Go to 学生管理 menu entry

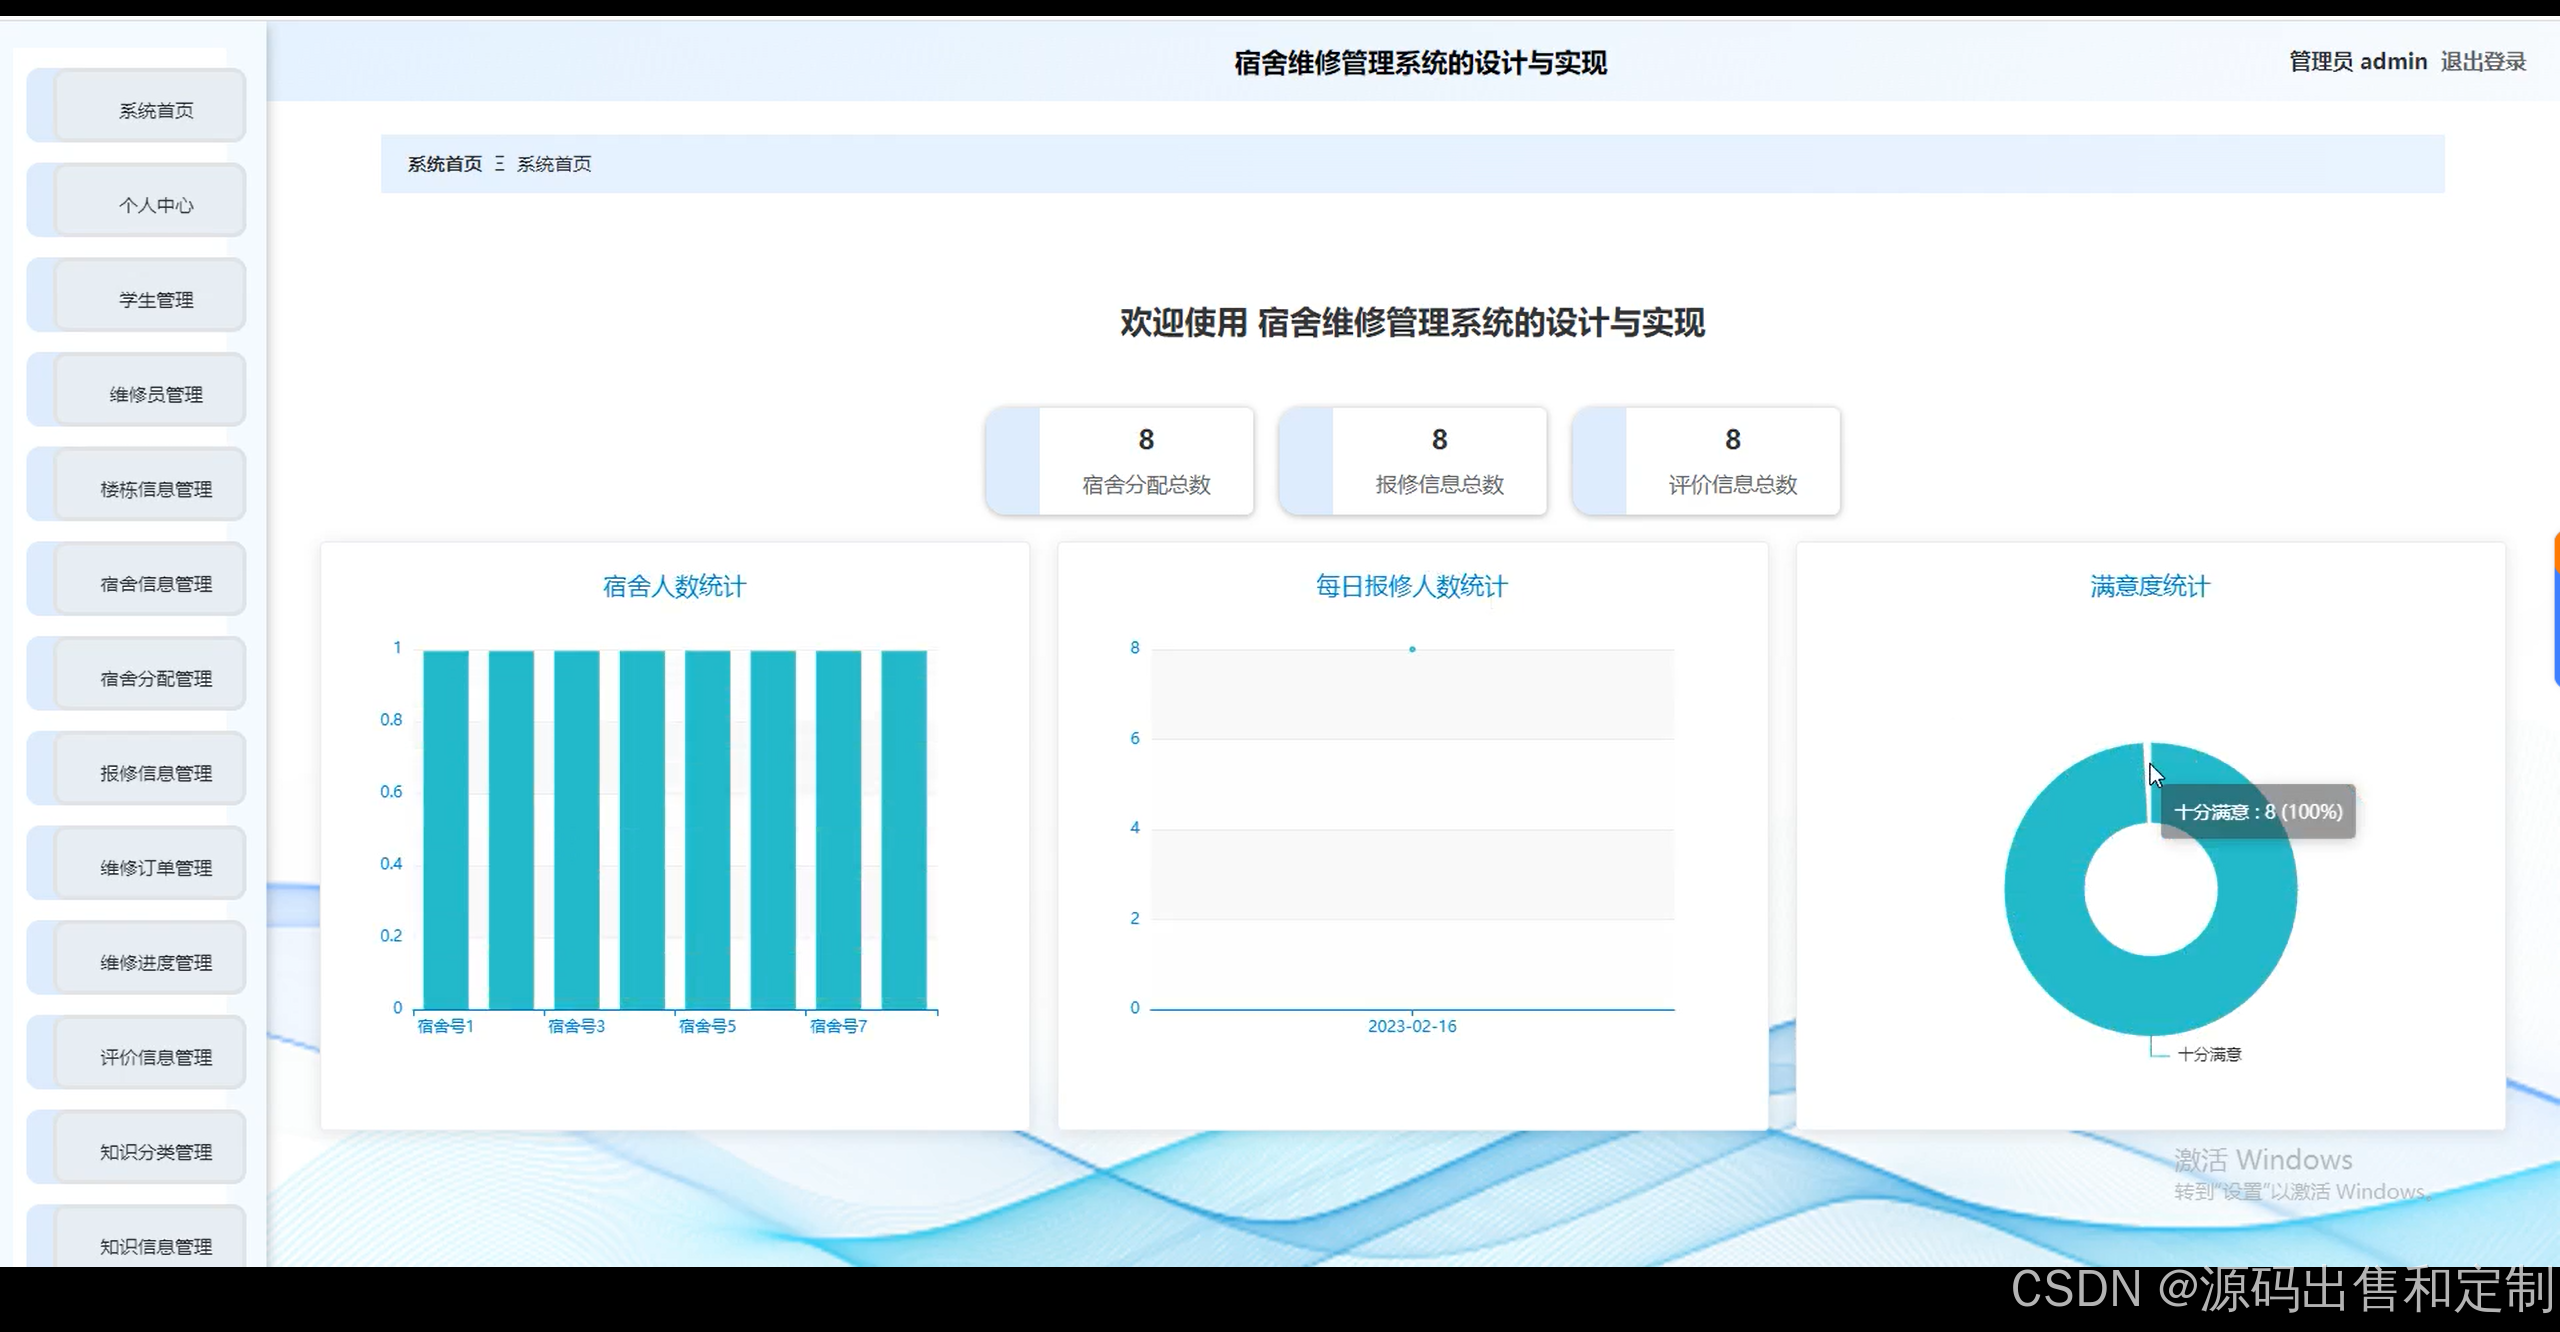(x=154, y=300)
